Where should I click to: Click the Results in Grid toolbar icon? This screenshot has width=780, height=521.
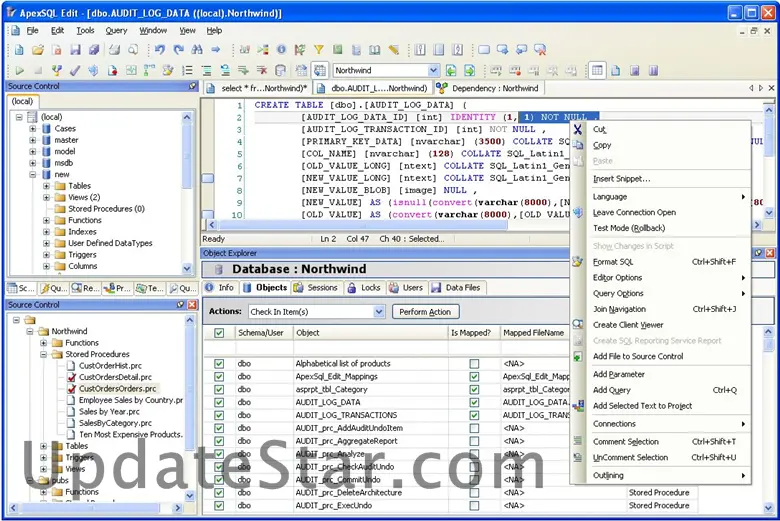(x=597, y=71)
